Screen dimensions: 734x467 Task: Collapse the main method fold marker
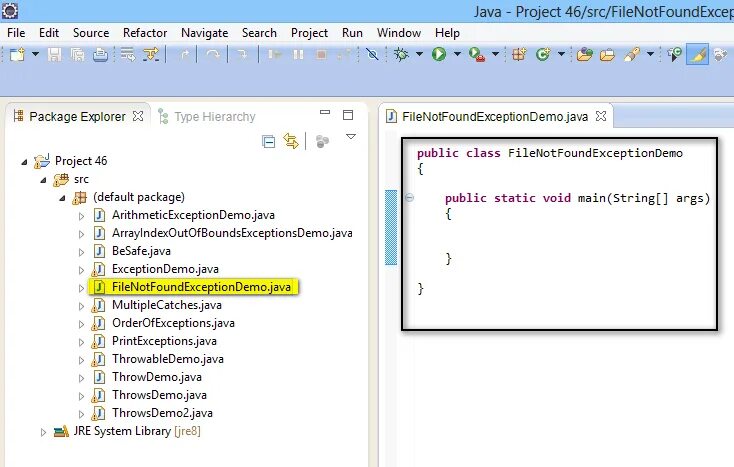[x=410, y=197]
